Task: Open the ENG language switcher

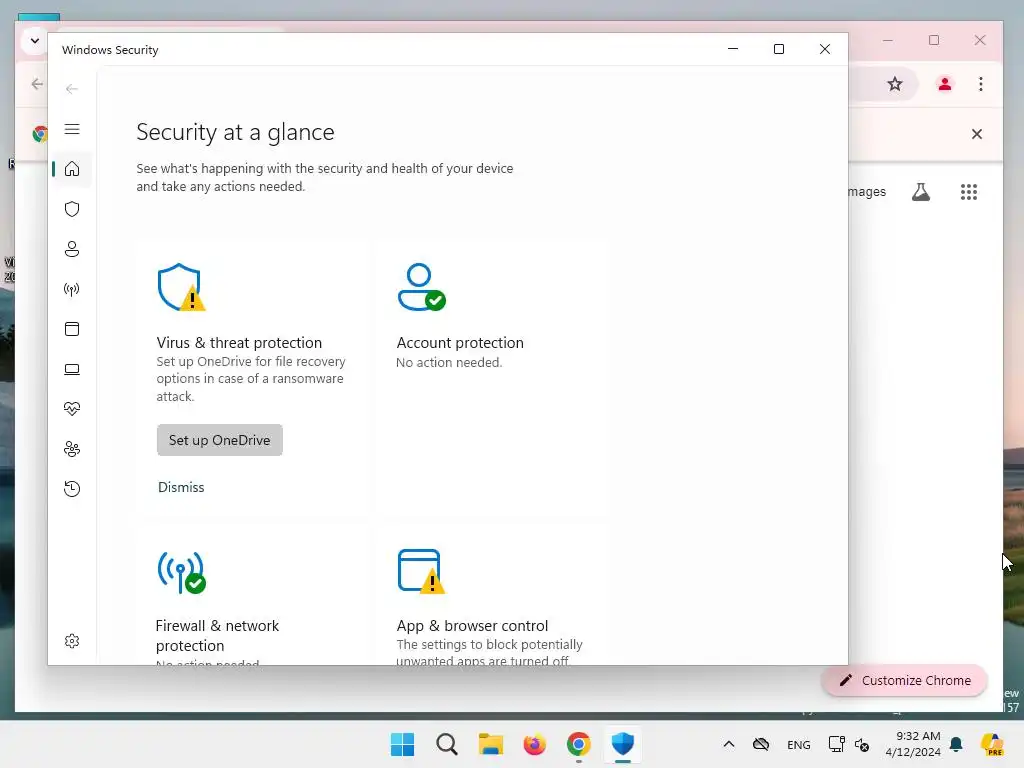Action: pos(799,744)
